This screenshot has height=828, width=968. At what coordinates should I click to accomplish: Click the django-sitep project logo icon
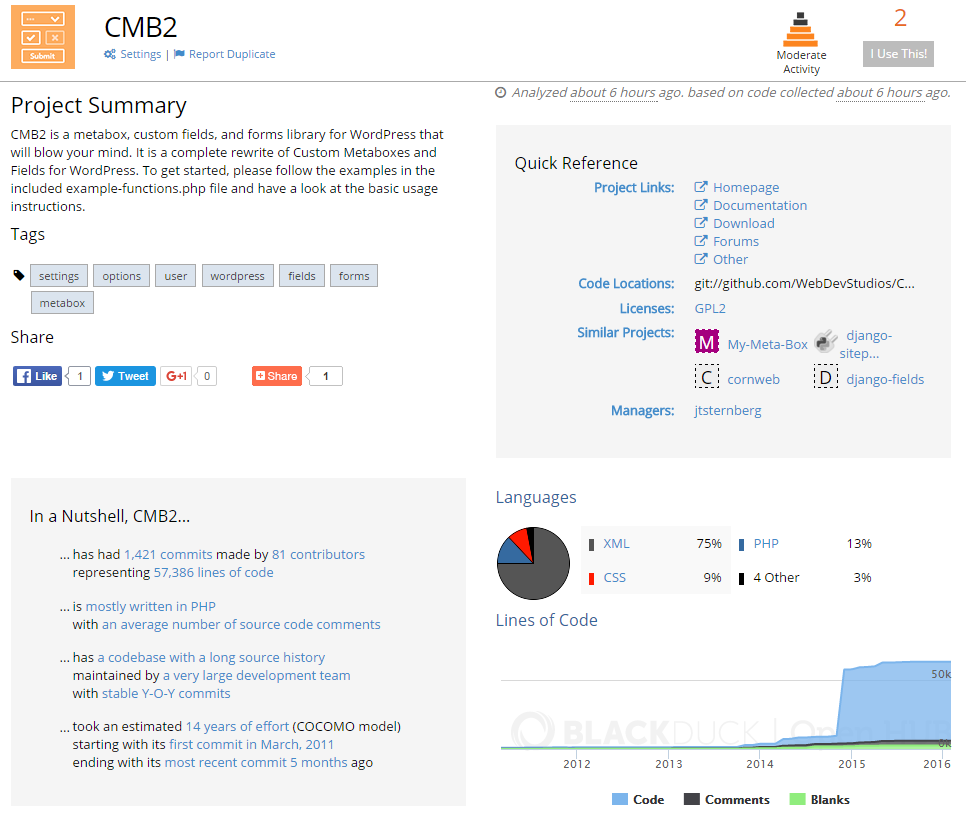pos(825,341)
